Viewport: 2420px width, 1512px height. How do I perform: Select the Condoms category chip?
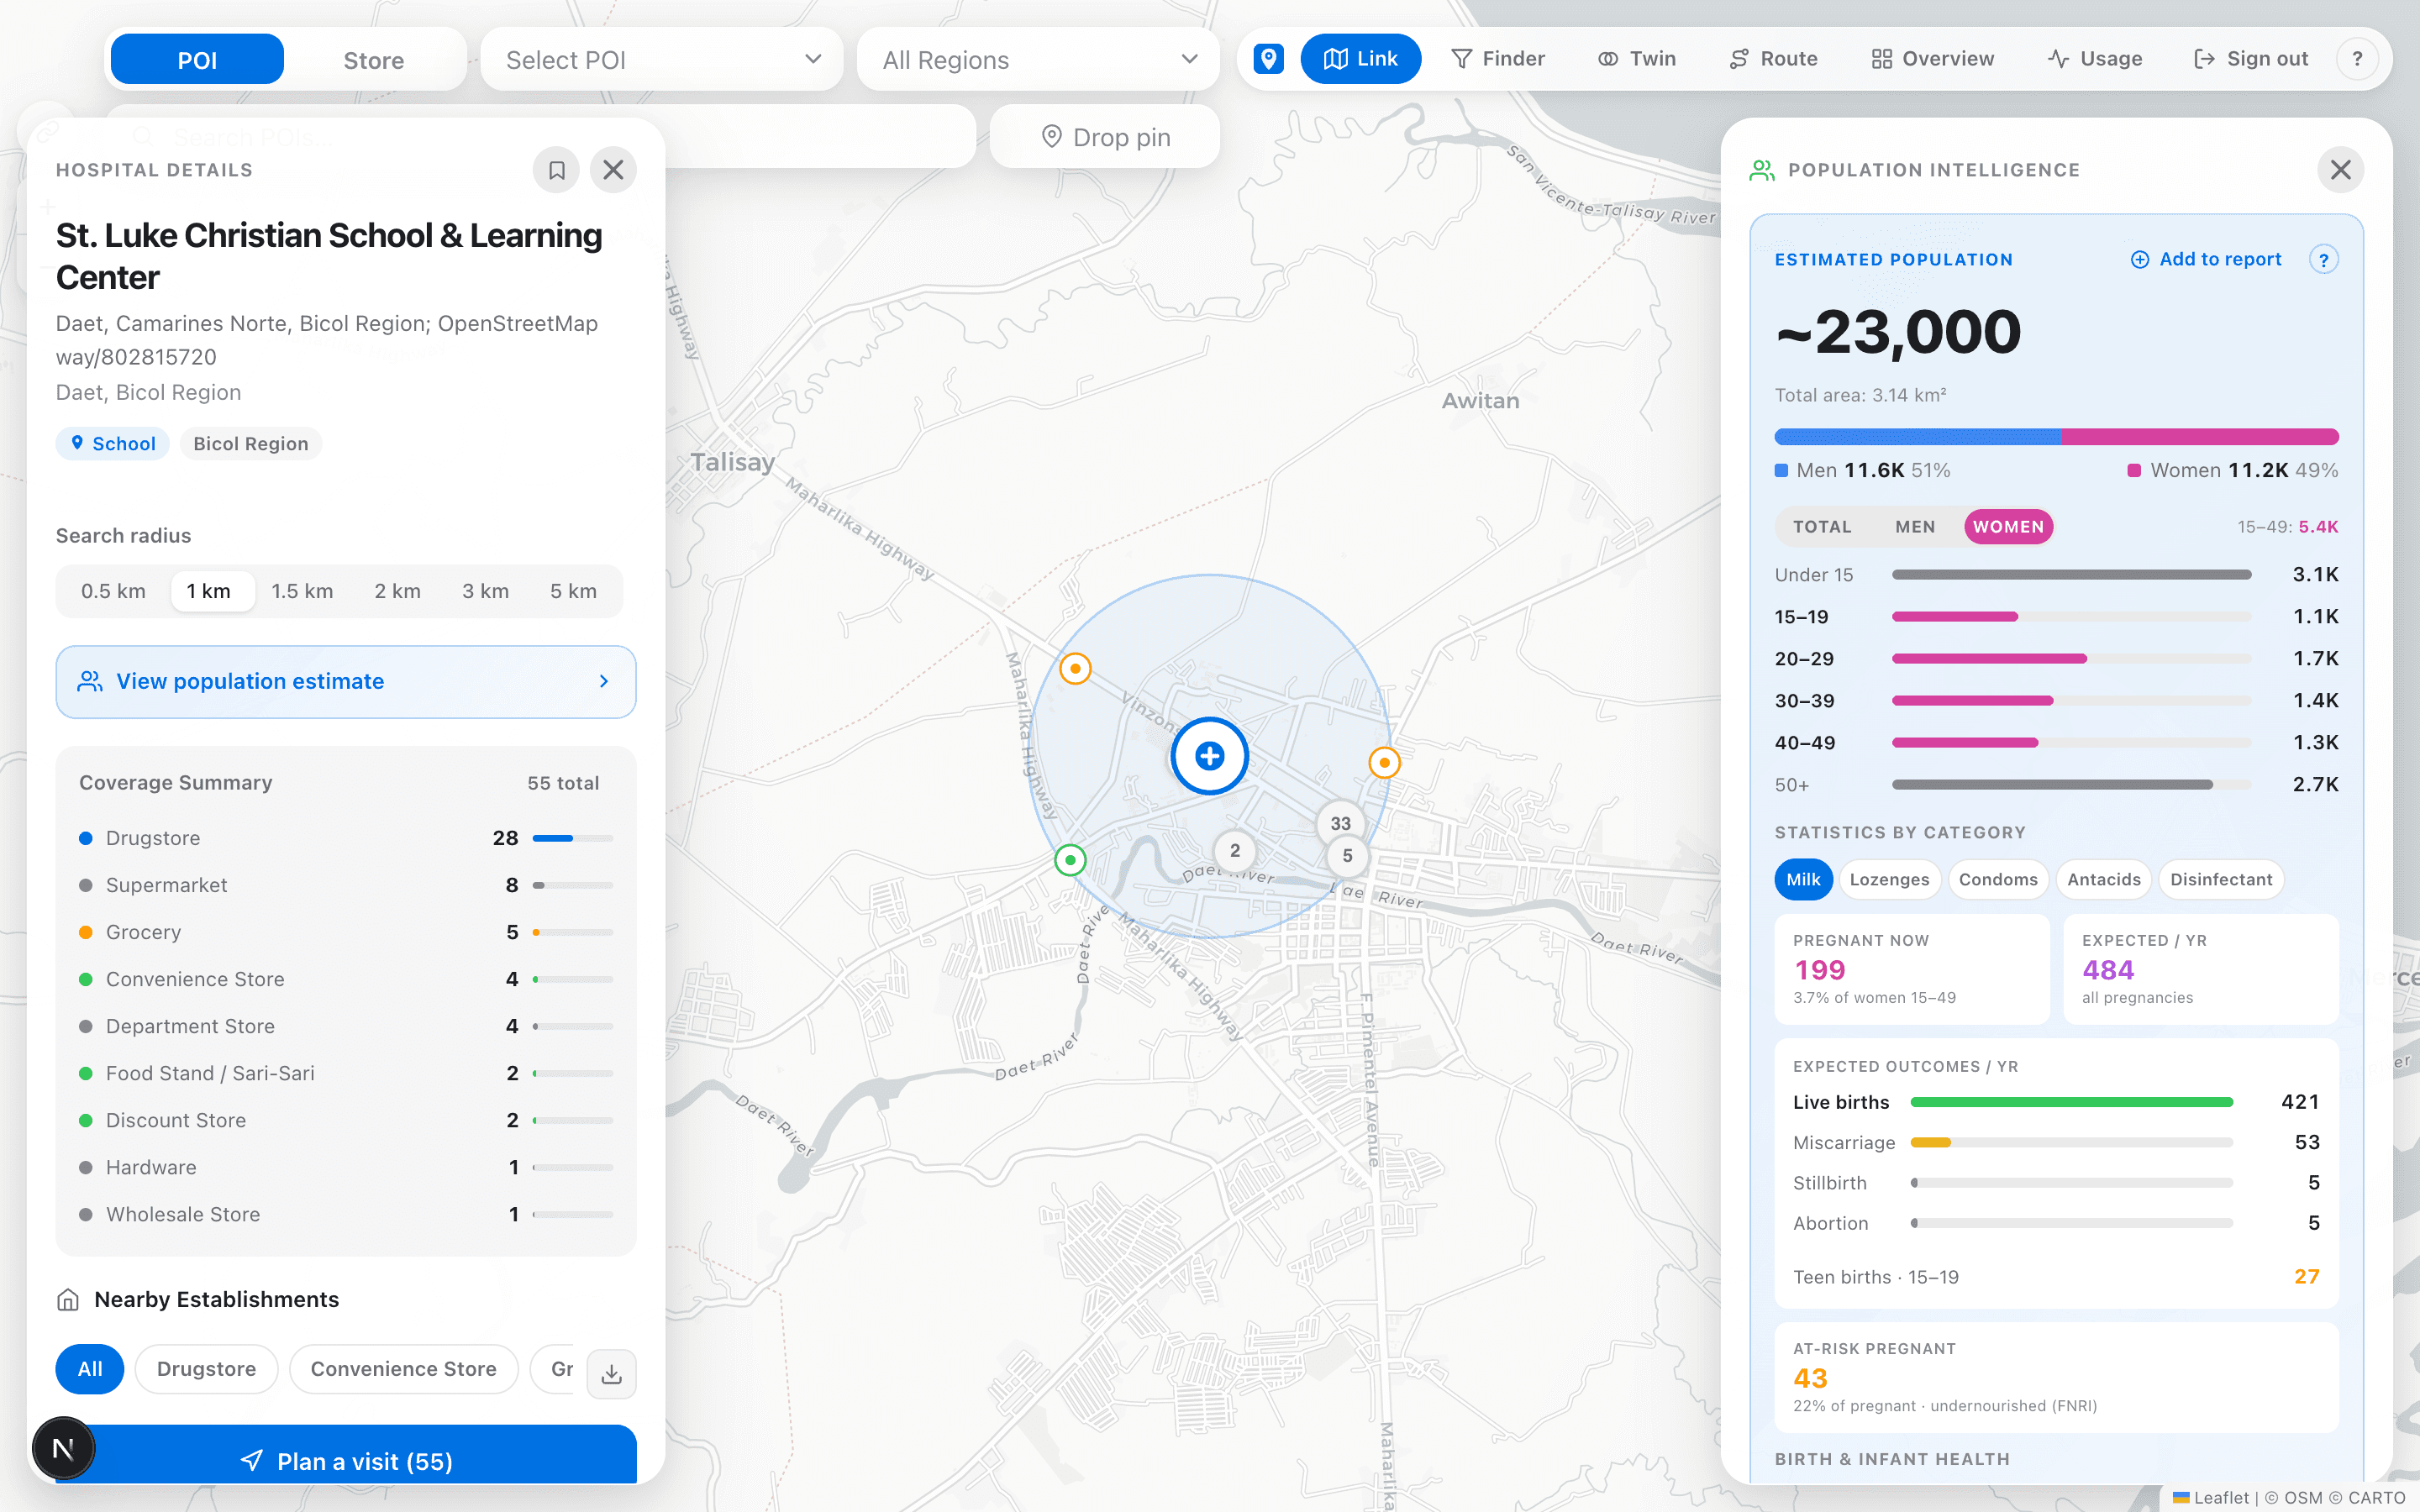click(x=1998, y=880)
